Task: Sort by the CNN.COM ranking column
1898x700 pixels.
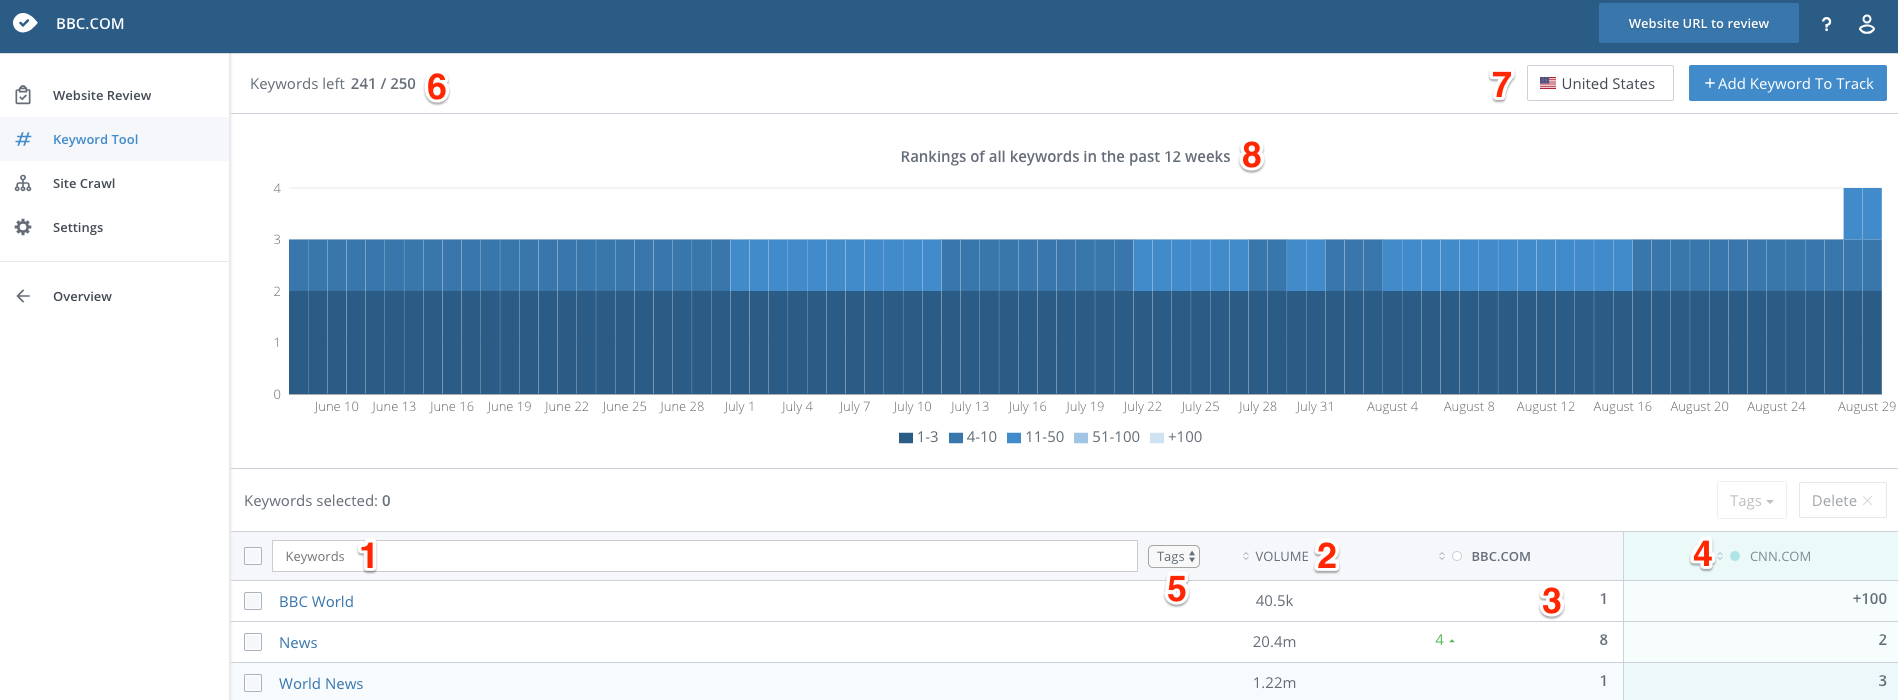Action: (1765, 556)
